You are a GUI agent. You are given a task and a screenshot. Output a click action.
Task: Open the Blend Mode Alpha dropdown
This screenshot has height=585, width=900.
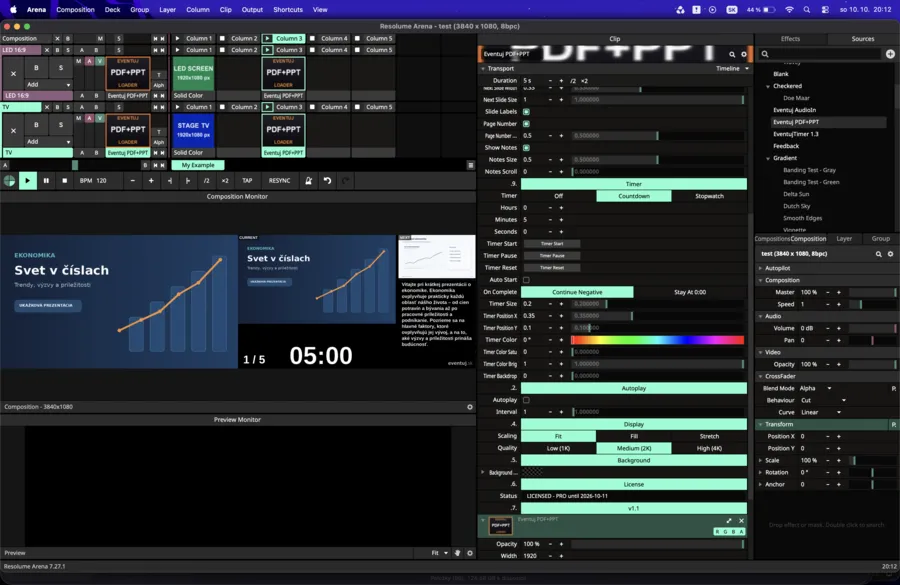[x=815, y=388]
